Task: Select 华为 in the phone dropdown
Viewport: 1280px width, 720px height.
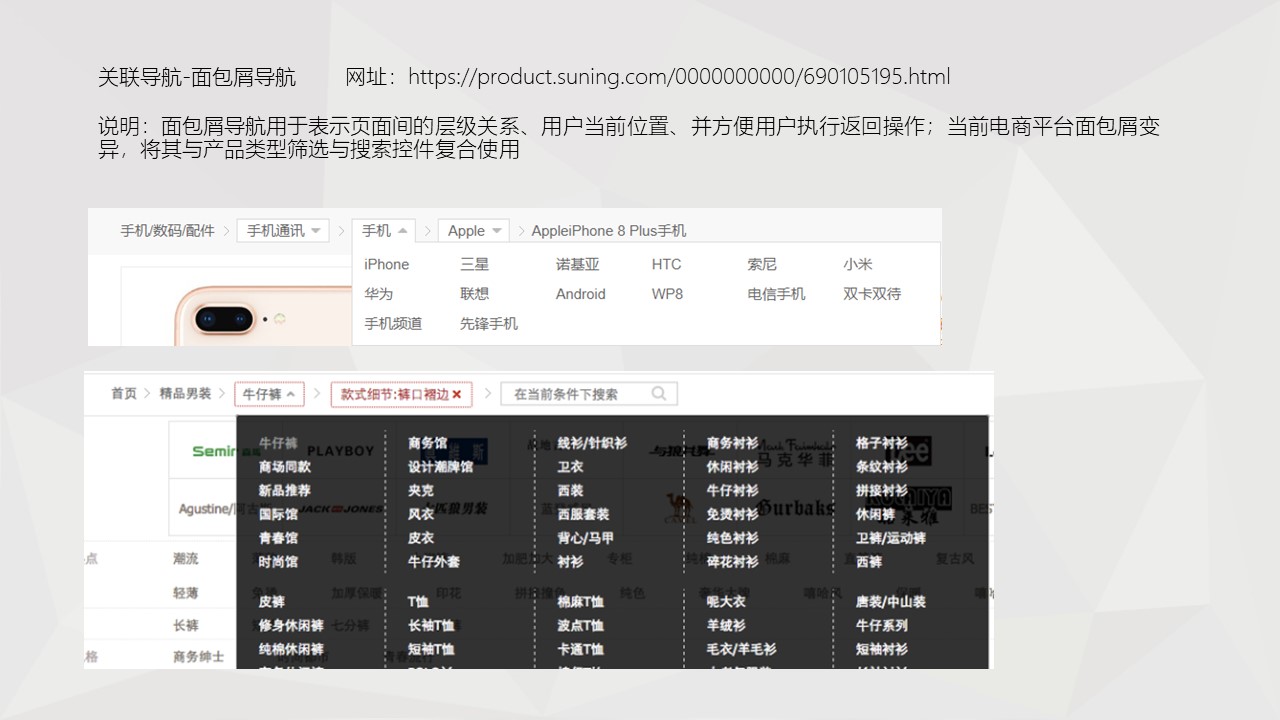Action: pos(378,294)
